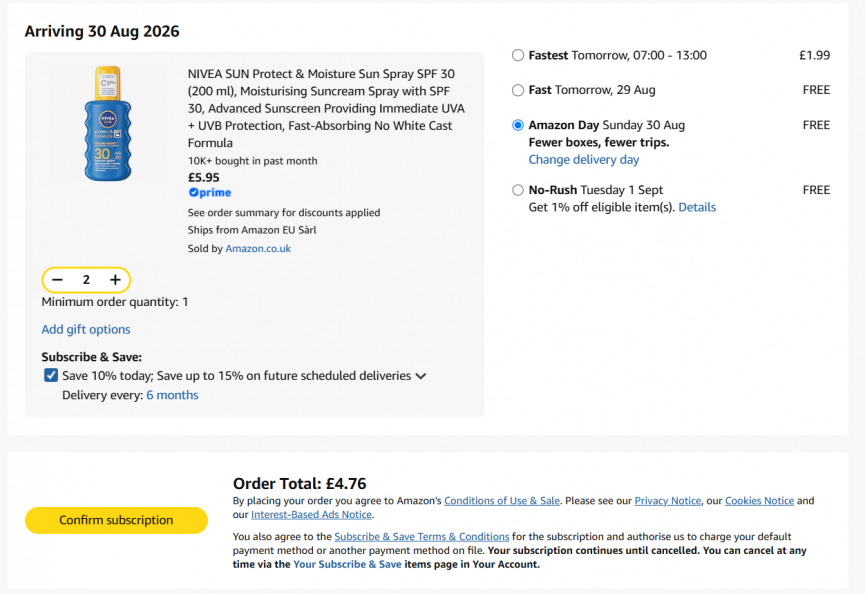Click Change delivery day link

point(584,159)
